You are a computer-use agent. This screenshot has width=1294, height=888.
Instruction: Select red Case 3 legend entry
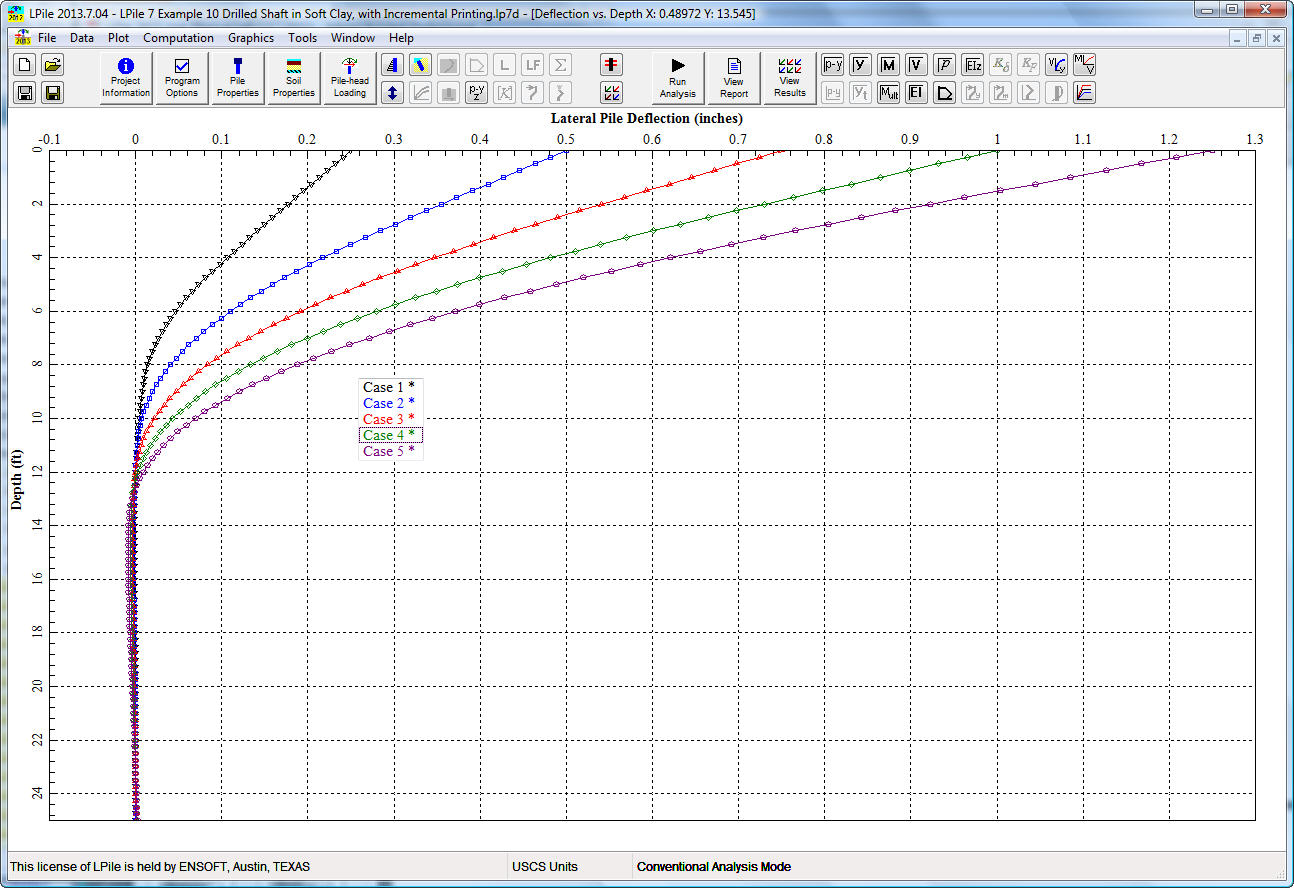(389, 419)
